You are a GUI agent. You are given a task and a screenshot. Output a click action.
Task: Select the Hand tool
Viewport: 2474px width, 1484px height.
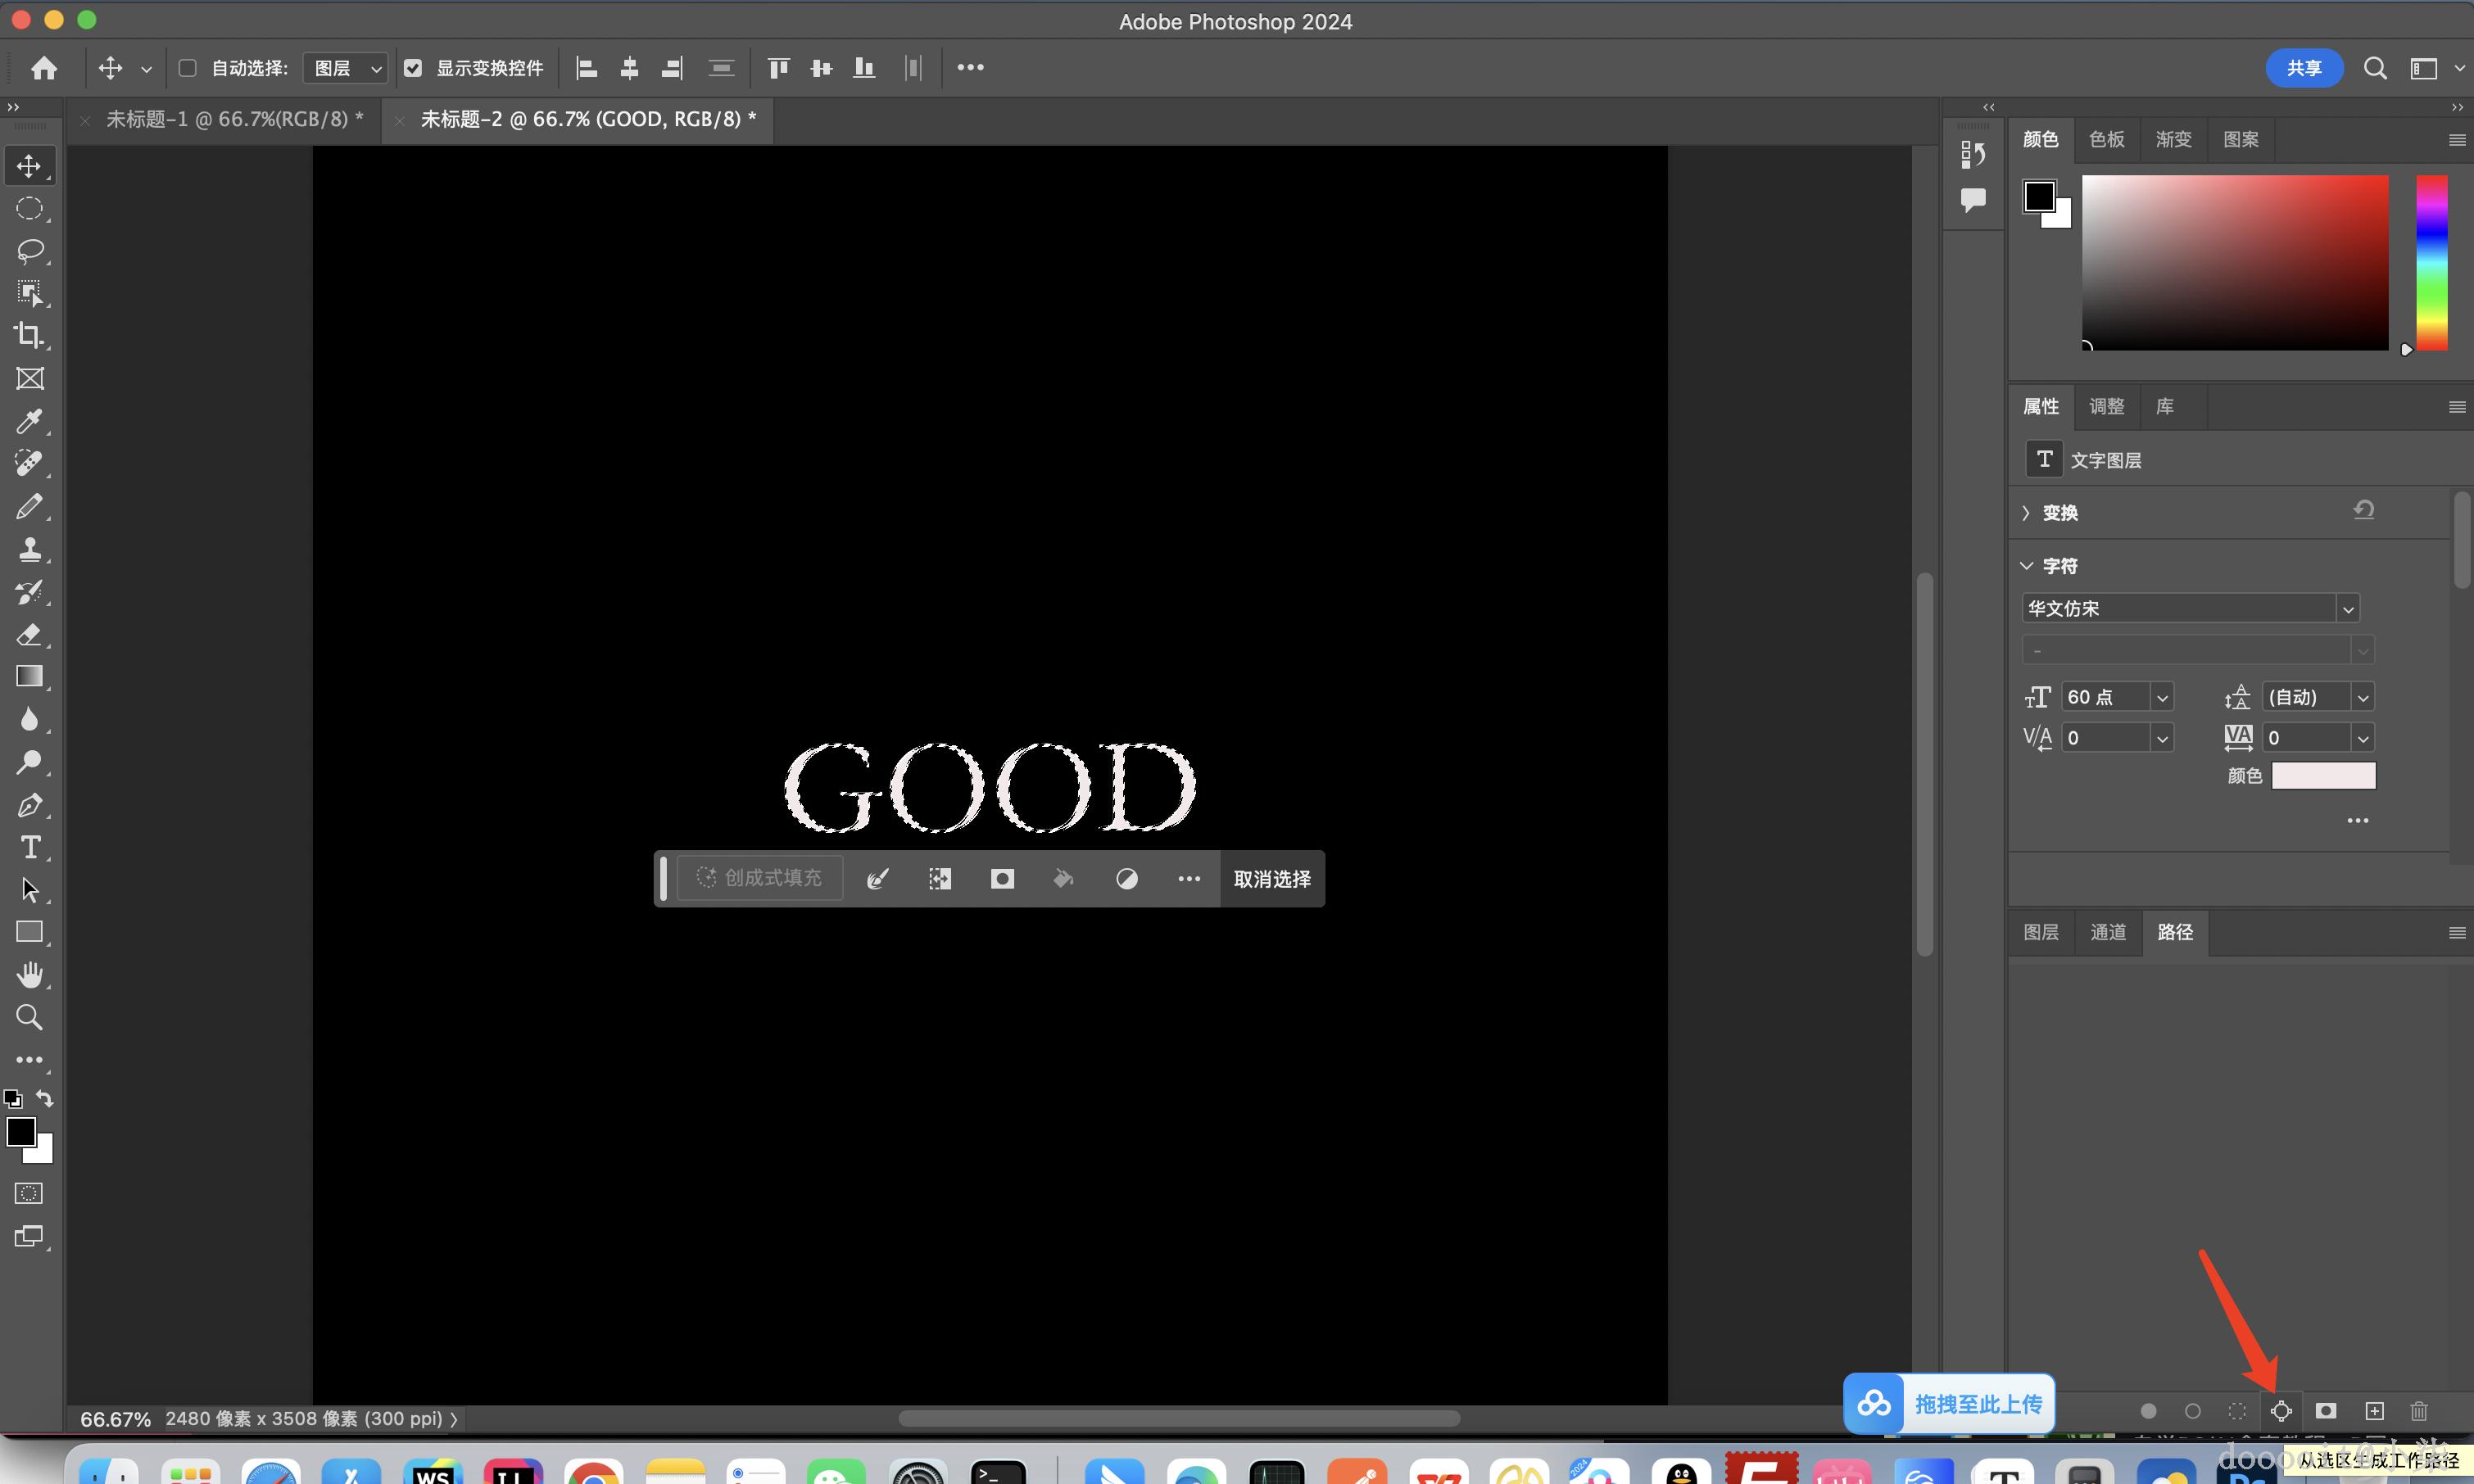29,974
